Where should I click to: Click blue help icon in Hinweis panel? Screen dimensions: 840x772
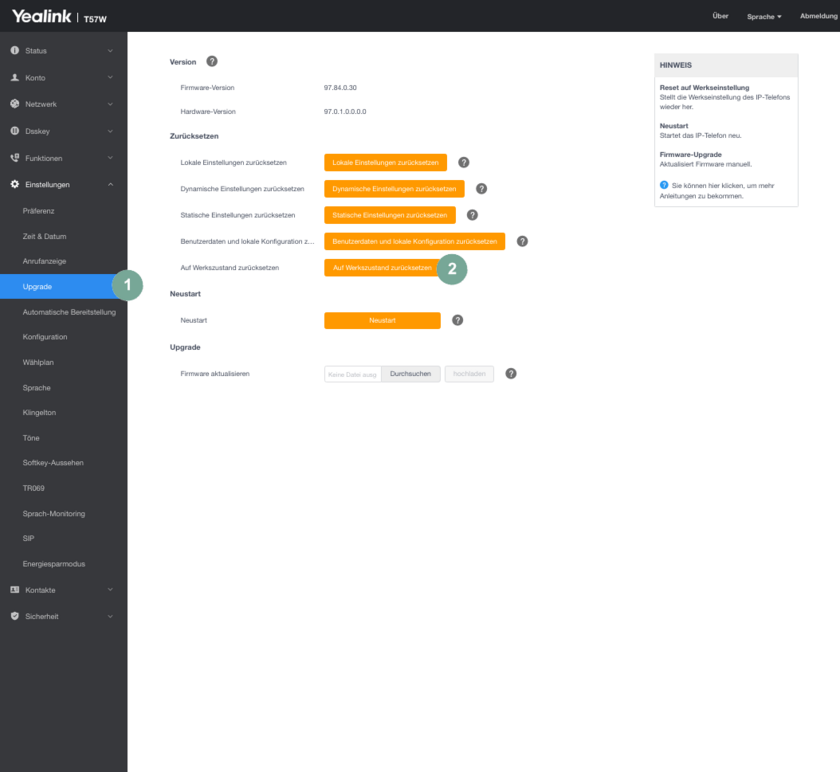tap(664, 185)
